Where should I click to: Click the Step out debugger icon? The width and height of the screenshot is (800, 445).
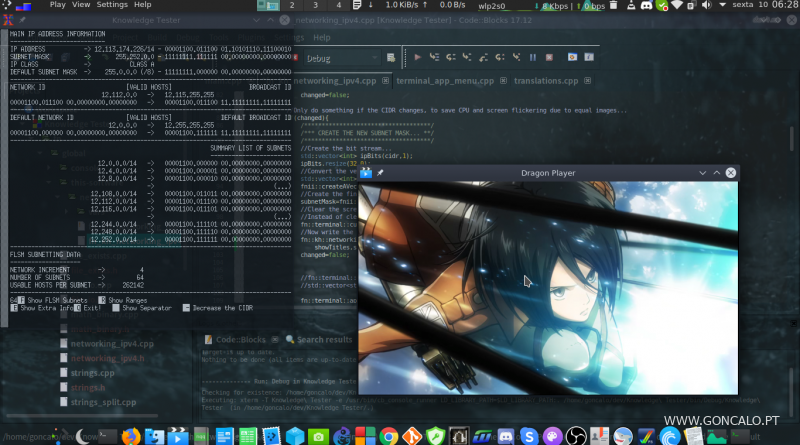click(x=483, y=57)
